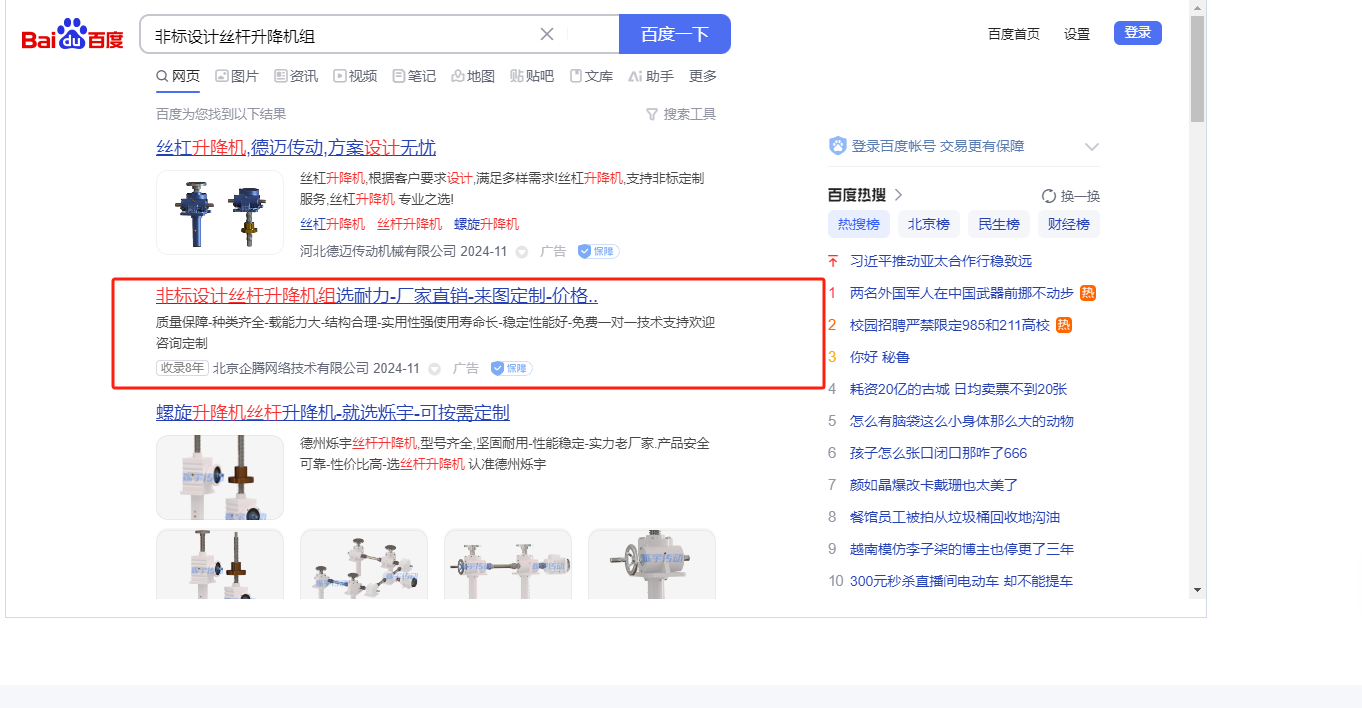This screenshot has width=1362, height=708.
Task: Select the 财经榜 tab
Action: tap(1069, 224)
